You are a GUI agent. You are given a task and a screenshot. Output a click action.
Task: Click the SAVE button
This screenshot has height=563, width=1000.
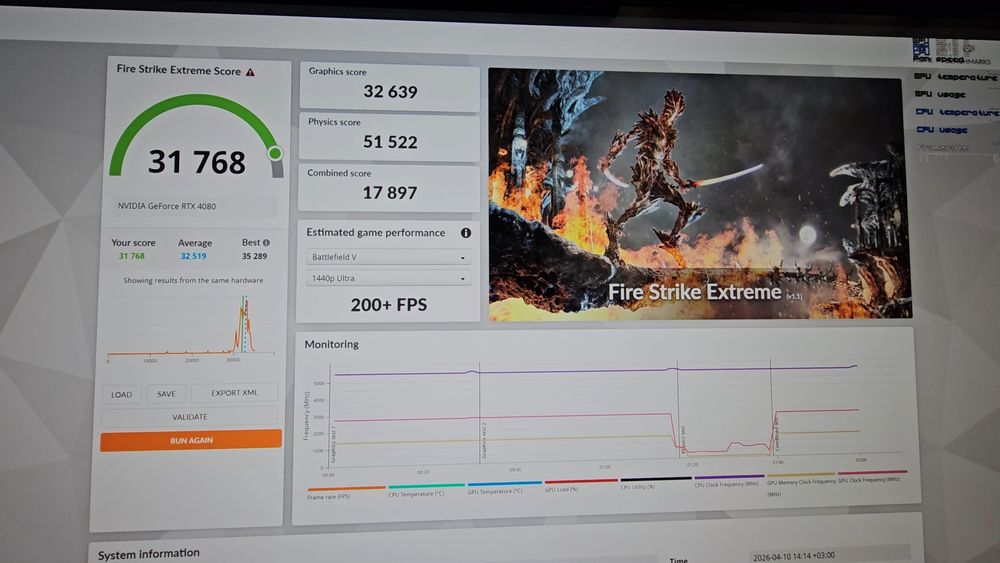pos(166,394)
